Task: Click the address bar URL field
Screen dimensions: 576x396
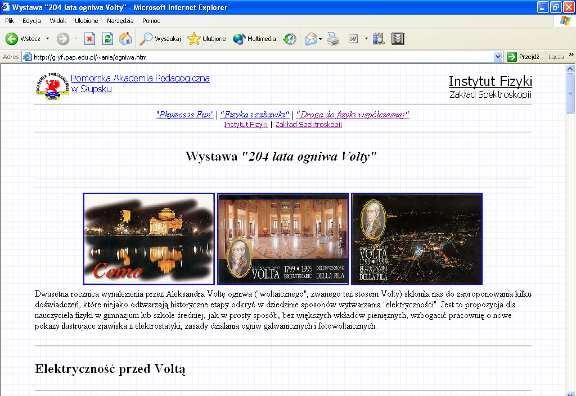Action: point(262,57)
